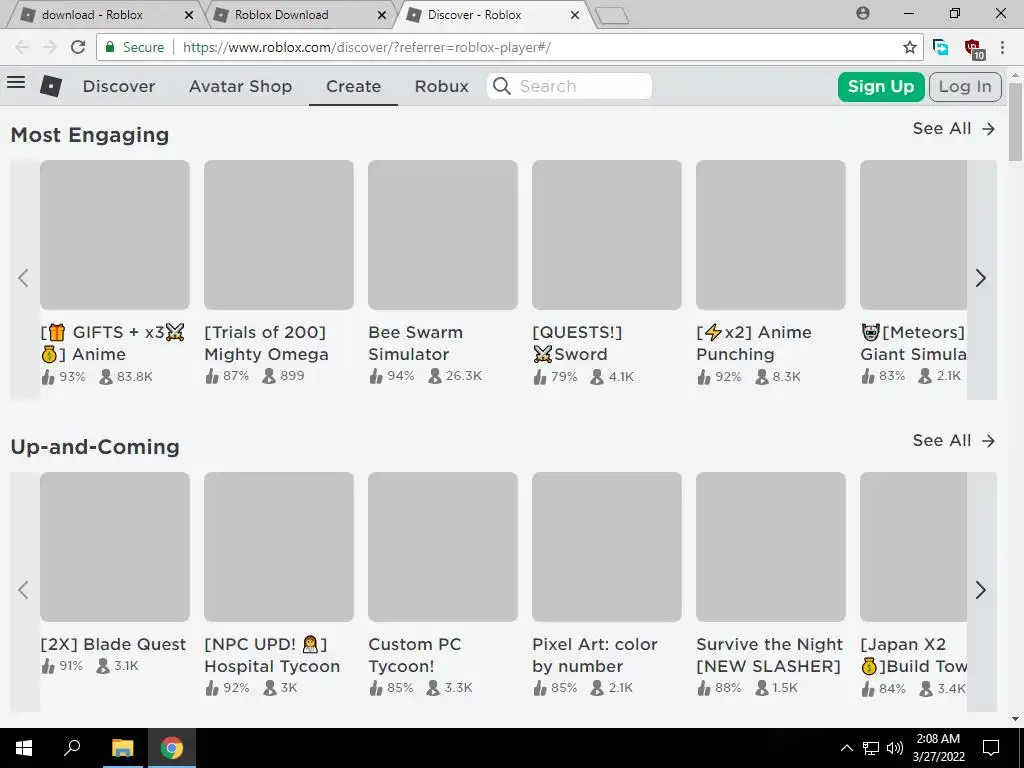Focus the Roblox Search field
Image resolution: width=1024 pixels, height=768 pixels.
(569, 86)
